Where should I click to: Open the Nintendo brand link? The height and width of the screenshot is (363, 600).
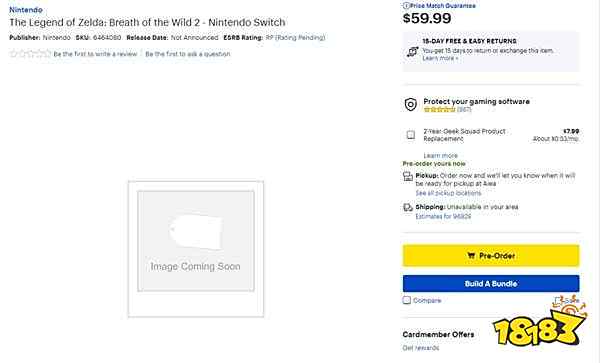click(x=26, y=10)
